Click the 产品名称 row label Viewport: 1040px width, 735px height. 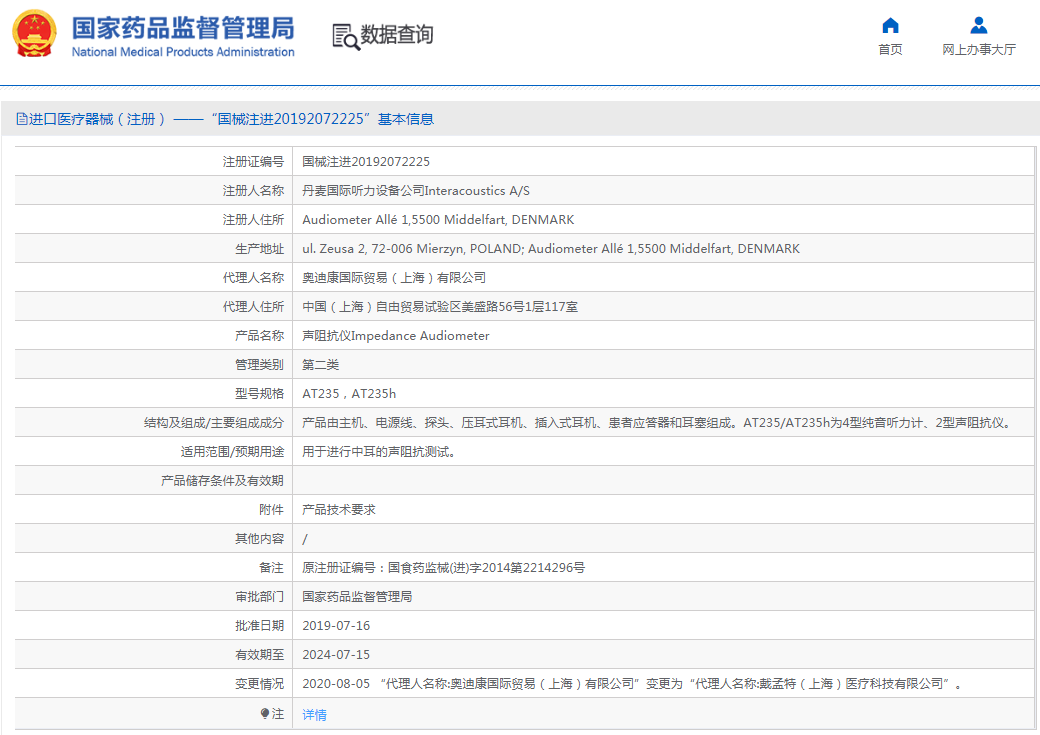click(259, 336)
